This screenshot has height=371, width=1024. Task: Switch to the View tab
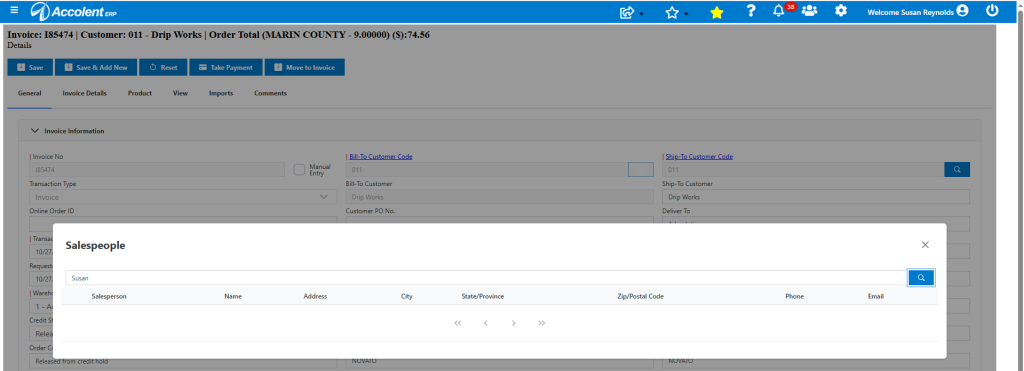(180, 93)
